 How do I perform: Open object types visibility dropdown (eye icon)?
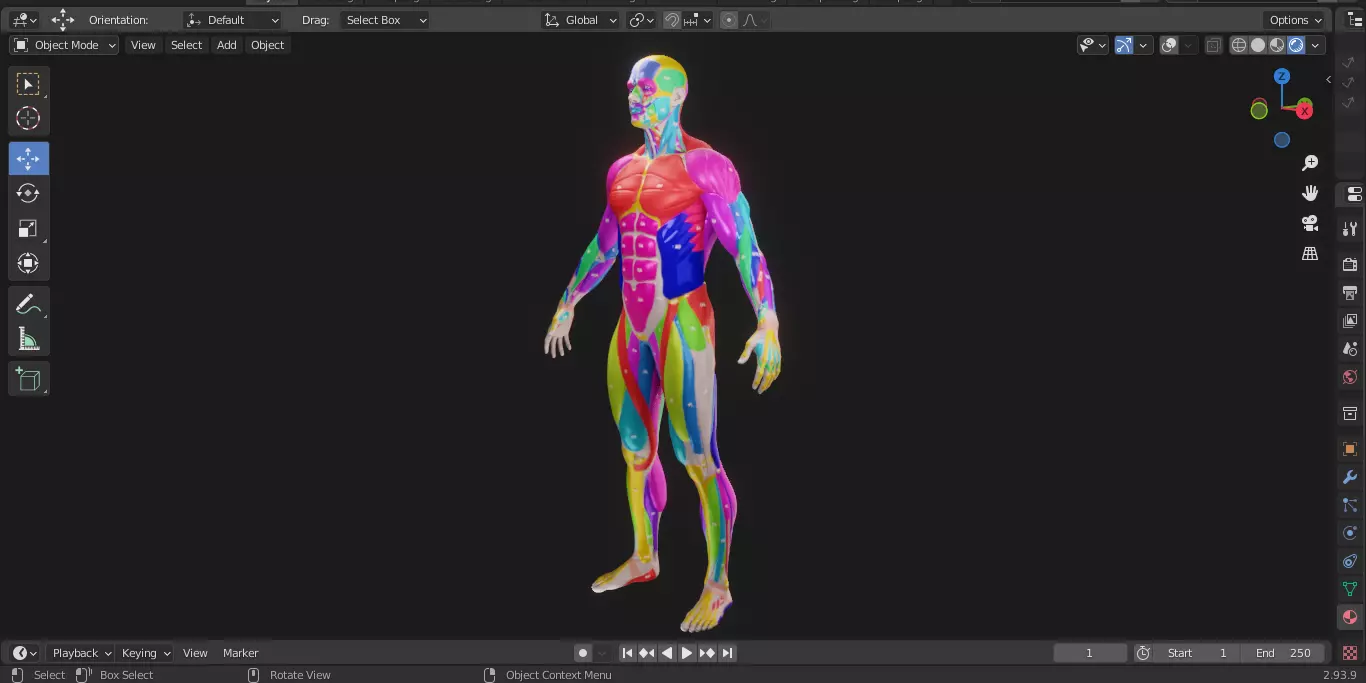coord(1092,45)
